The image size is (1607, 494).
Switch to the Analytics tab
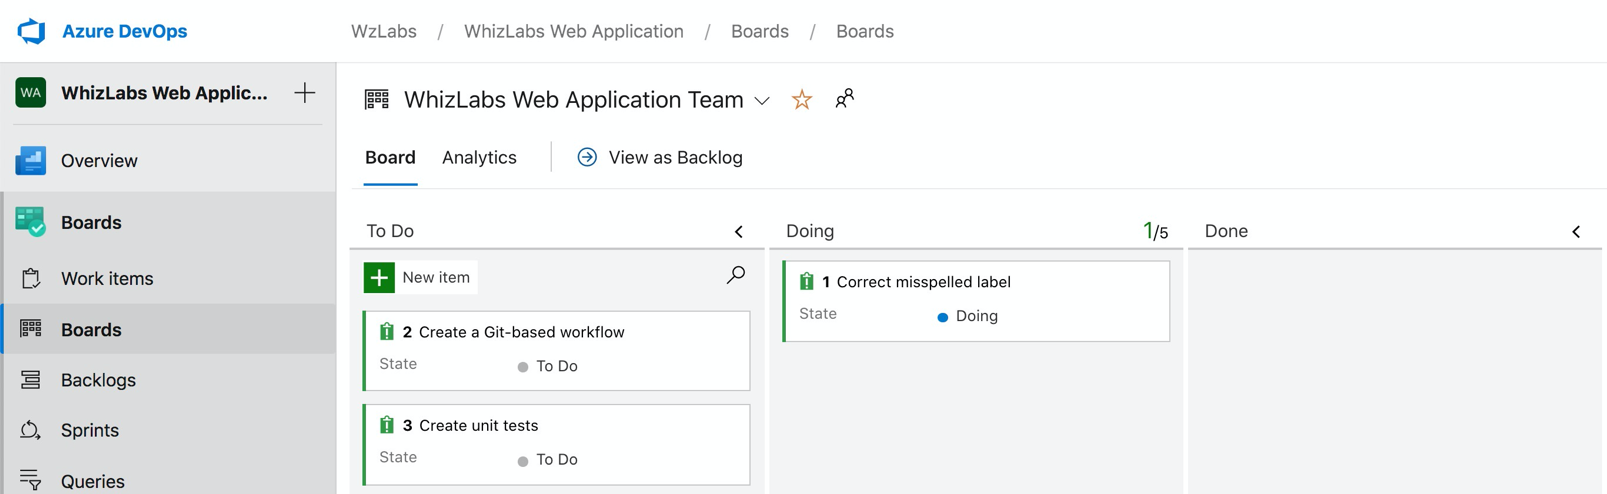click(x=479, y=158)
